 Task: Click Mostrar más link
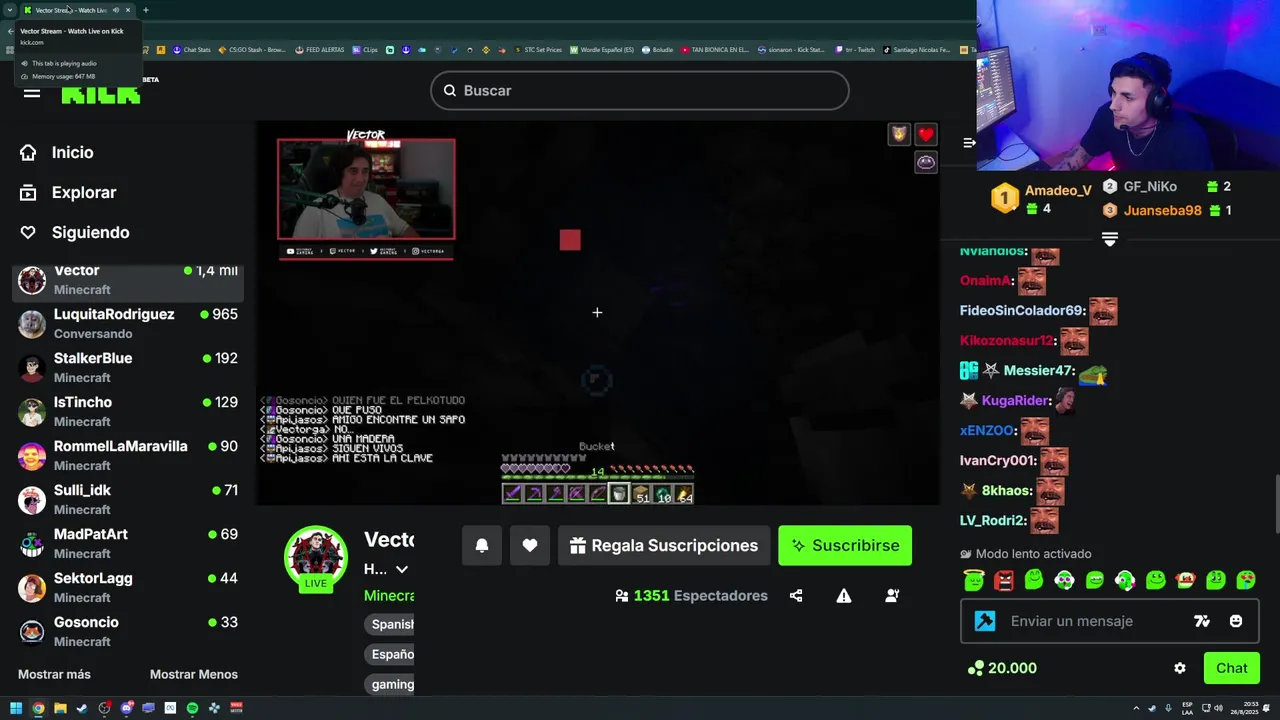[x=54, y=674]
